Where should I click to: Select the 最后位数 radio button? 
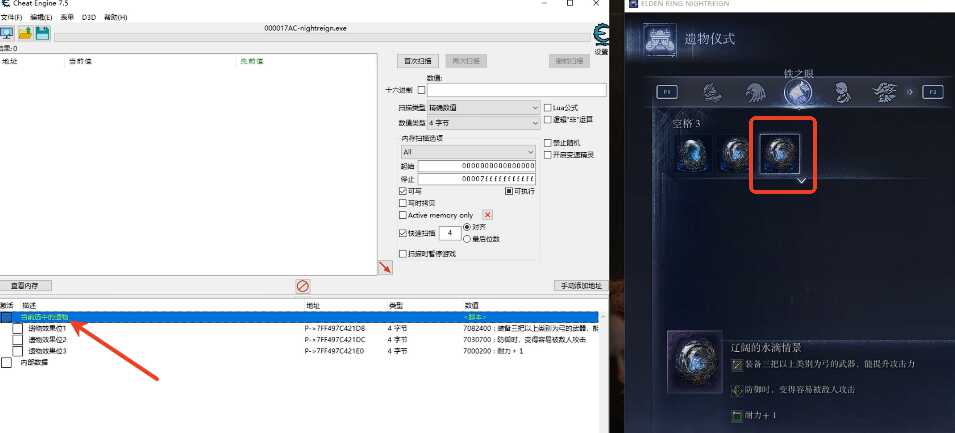point(467,239)
